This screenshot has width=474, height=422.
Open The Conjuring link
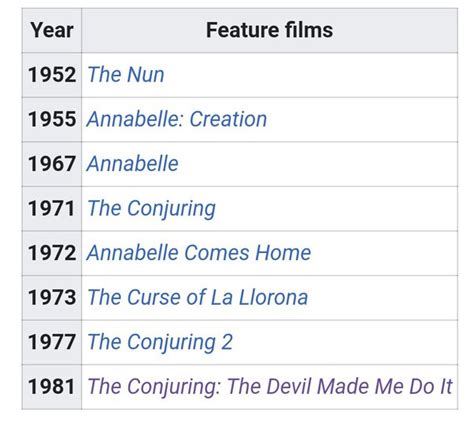(x=151, y=209)
